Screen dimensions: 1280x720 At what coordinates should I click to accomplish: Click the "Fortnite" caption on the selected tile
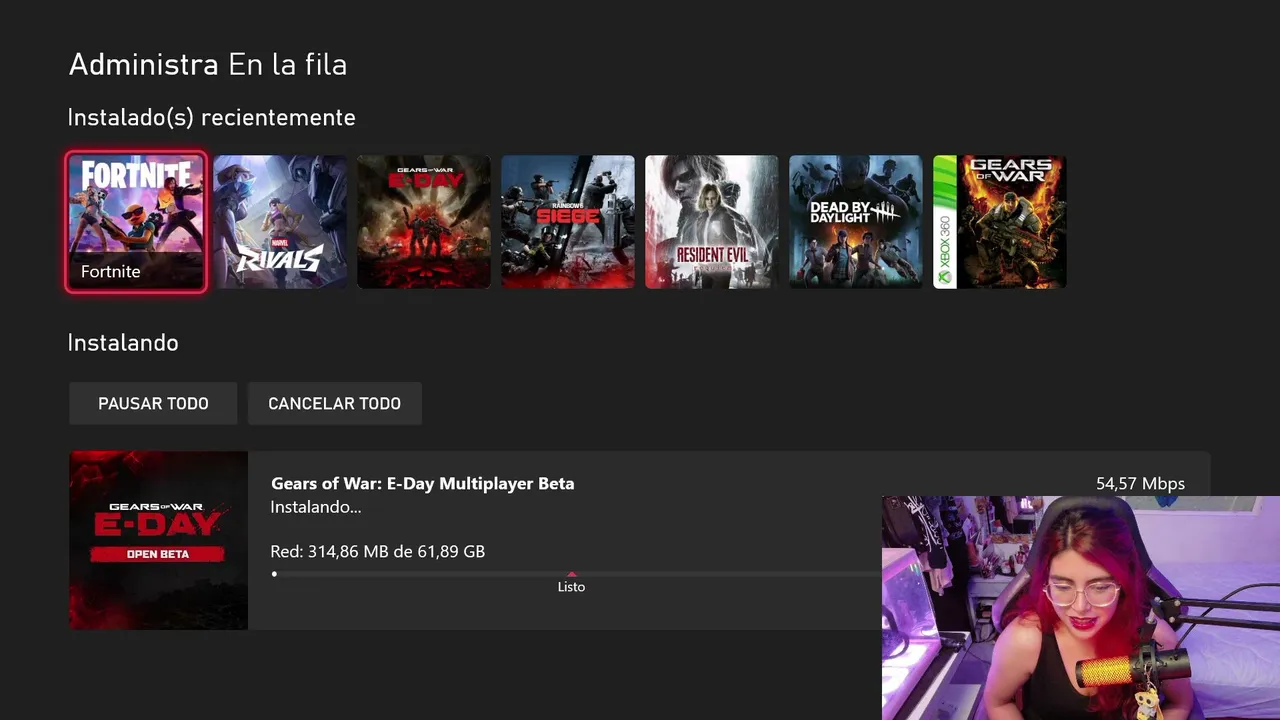pos(111,272)
